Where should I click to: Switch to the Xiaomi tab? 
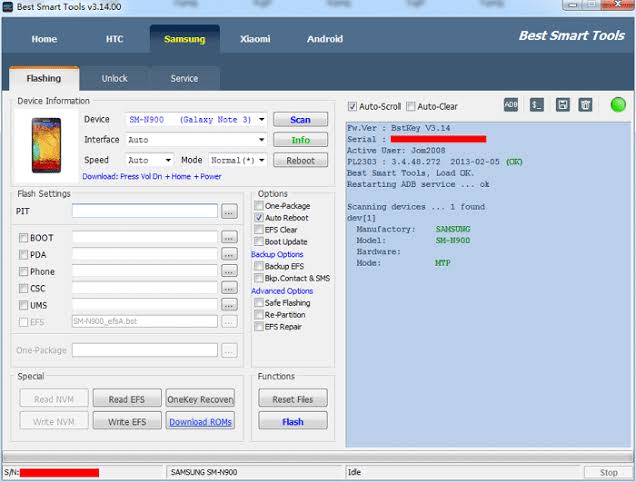click(255, 39)
